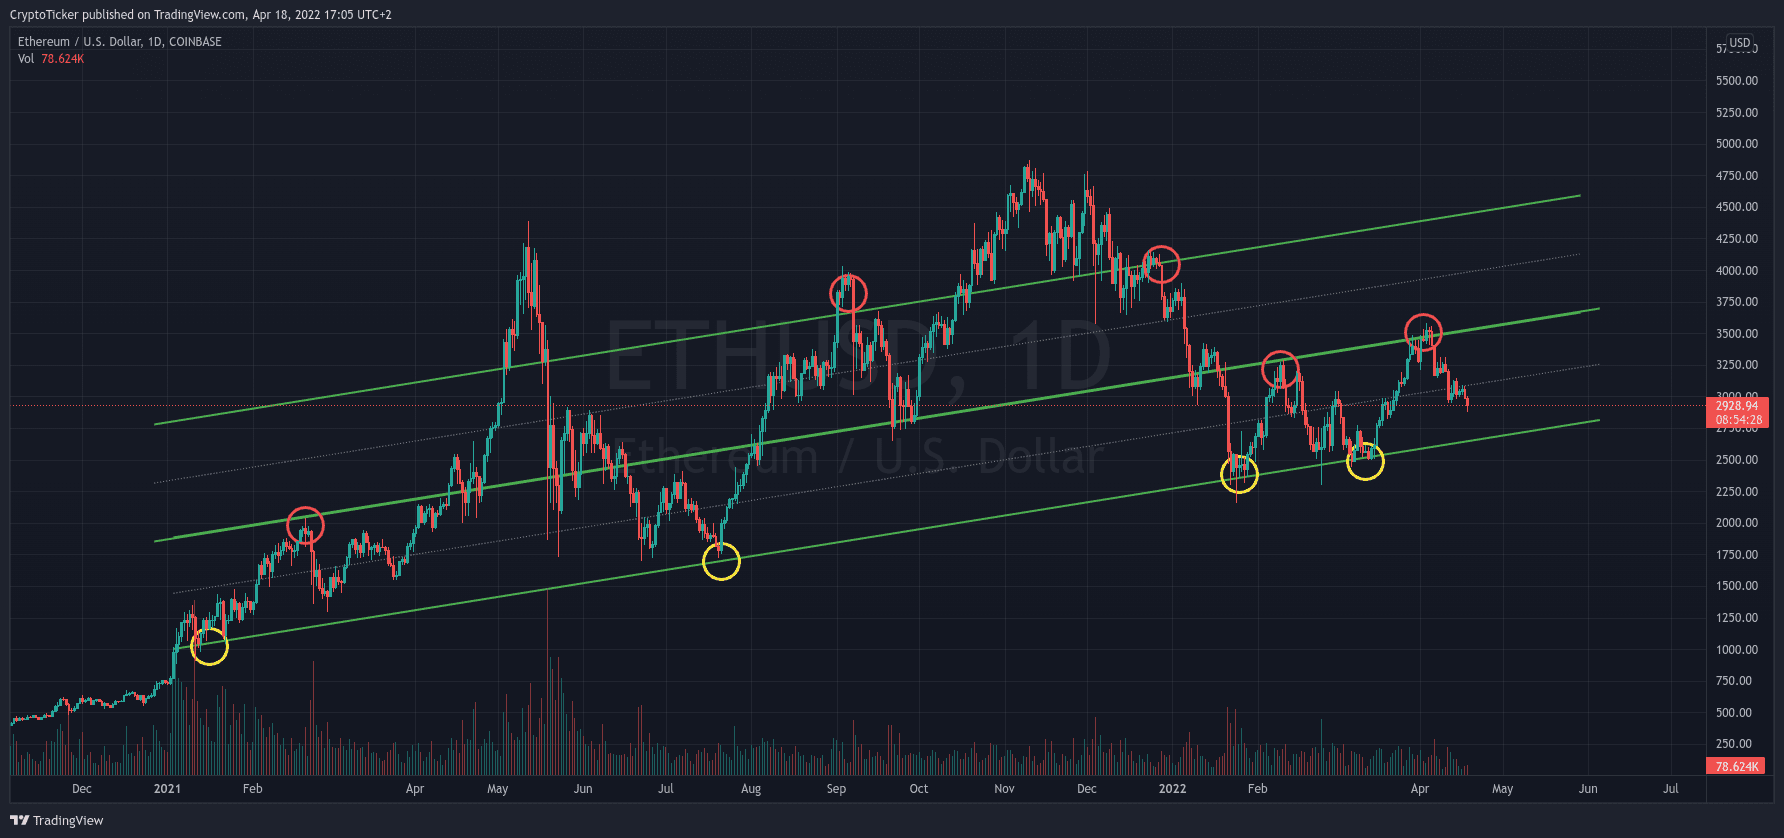Click the 2022 label on the time axis
The height and width of the screenshot is (838, 1784).
tap(1172, 789)
